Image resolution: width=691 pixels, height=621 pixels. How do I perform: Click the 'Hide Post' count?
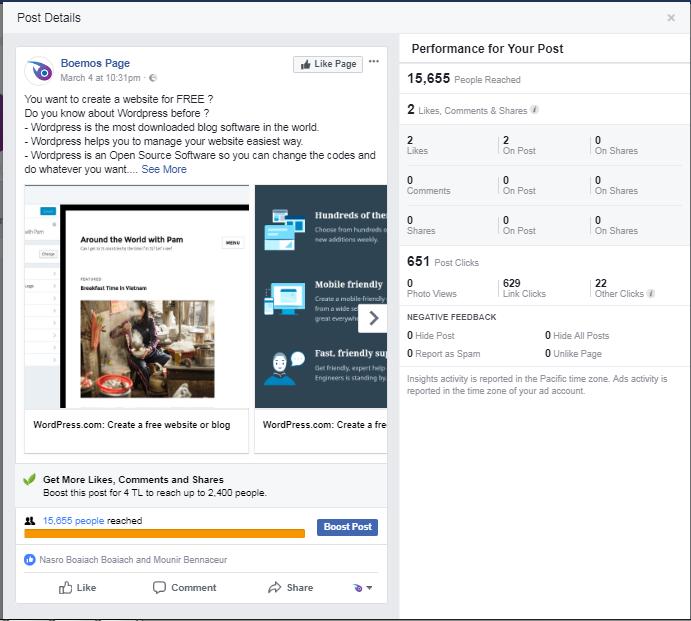(431, 335)
